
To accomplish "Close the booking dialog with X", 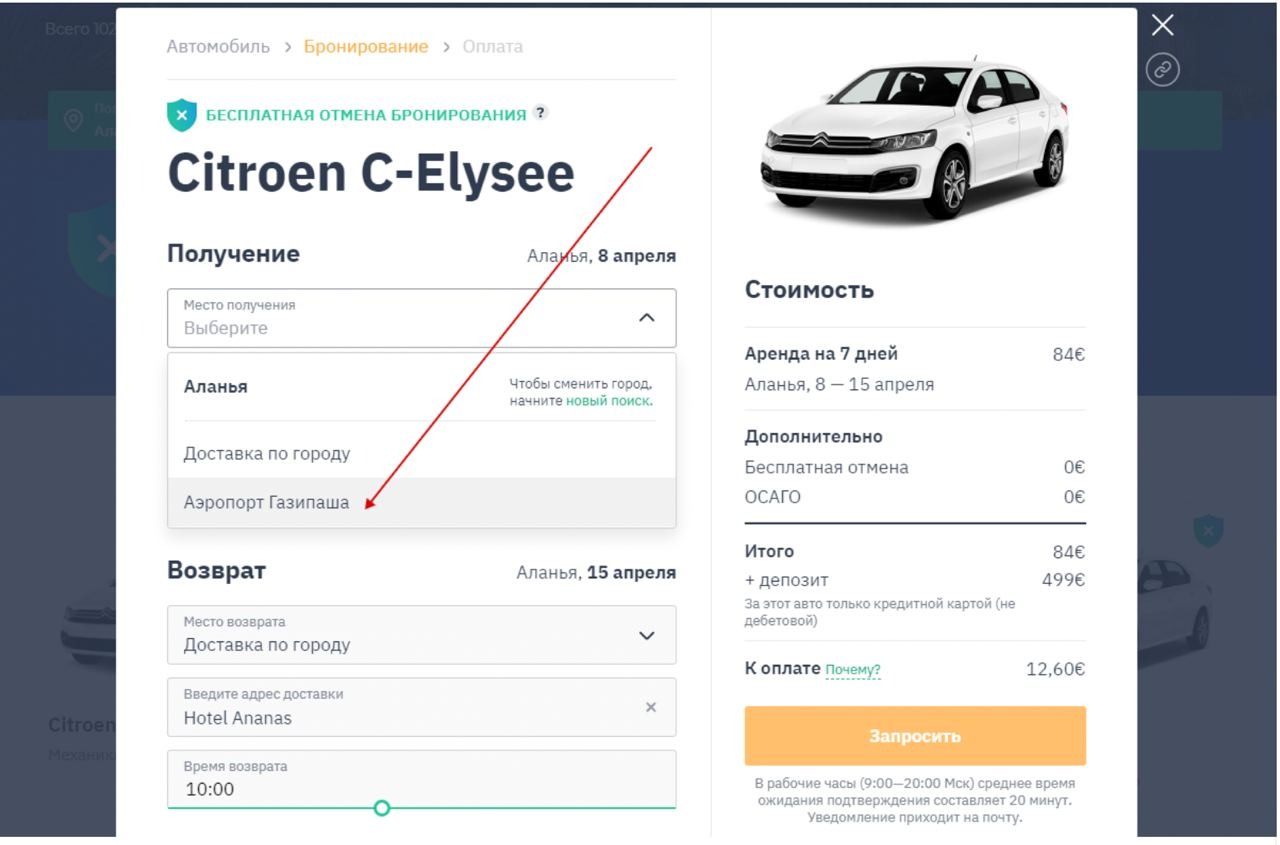I will [x=1162, y=26].
